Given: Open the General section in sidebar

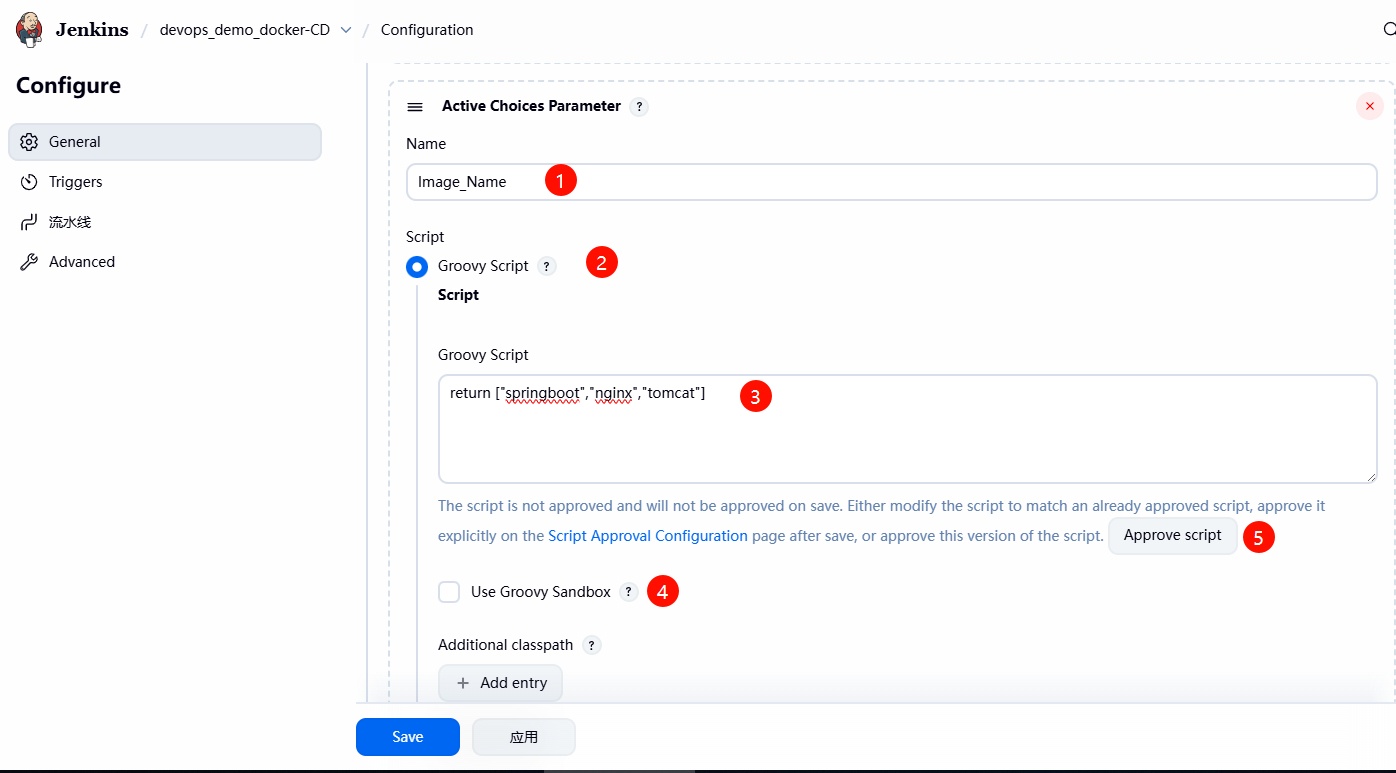Looking at the screenshot, I should tap(165, 142).
